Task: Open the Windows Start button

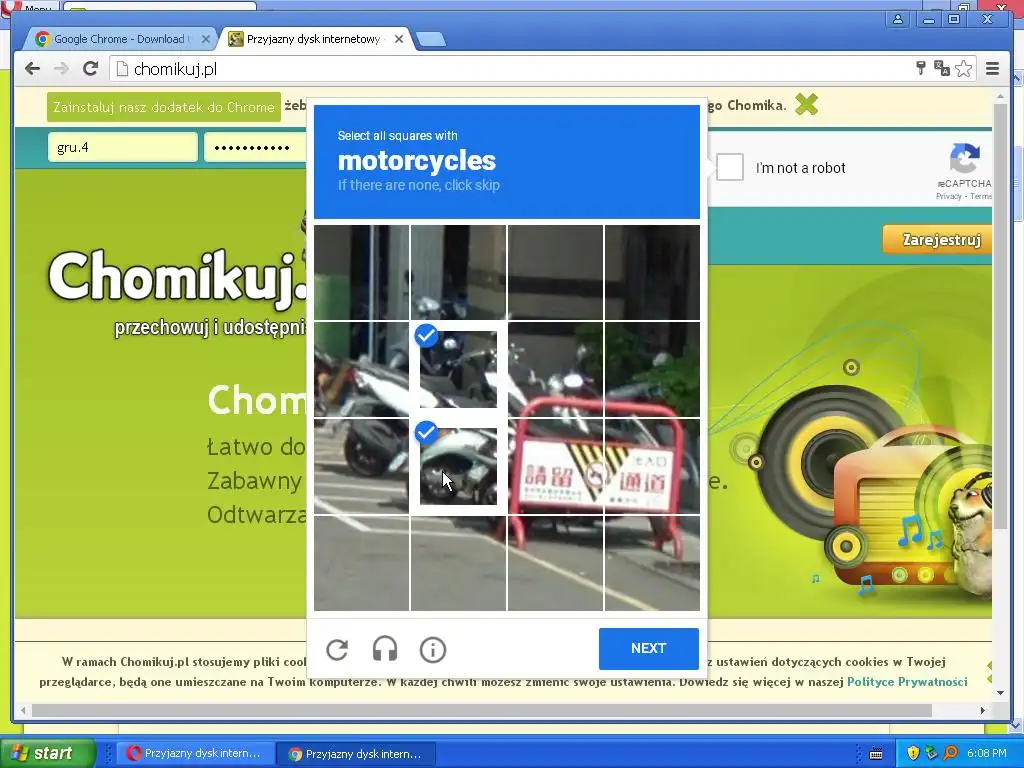Action: pos(47,753)
